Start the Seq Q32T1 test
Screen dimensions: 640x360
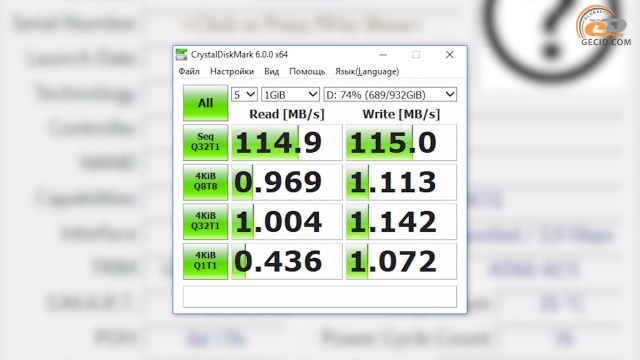pyautogui.click(x=205, y=142)
